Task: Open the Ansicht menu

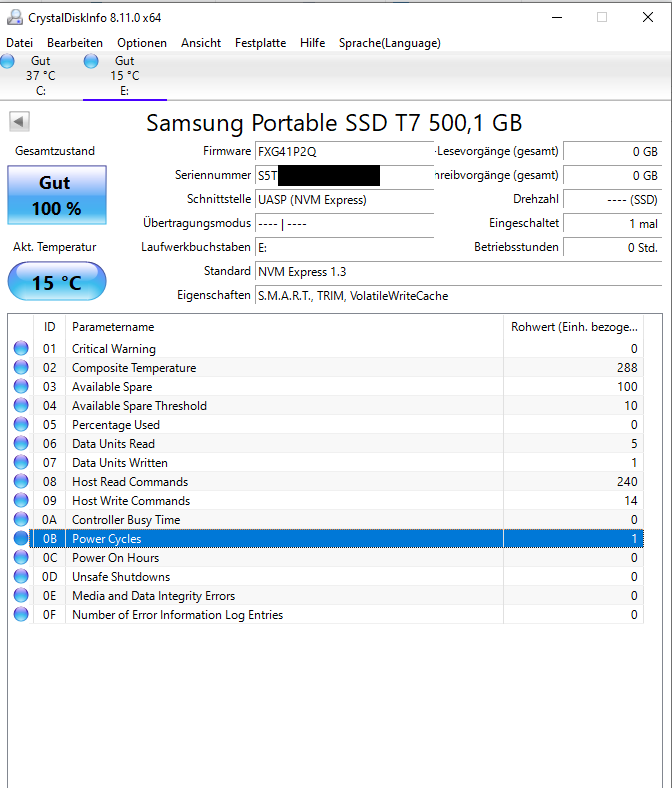Action: [x=201, y=43]
